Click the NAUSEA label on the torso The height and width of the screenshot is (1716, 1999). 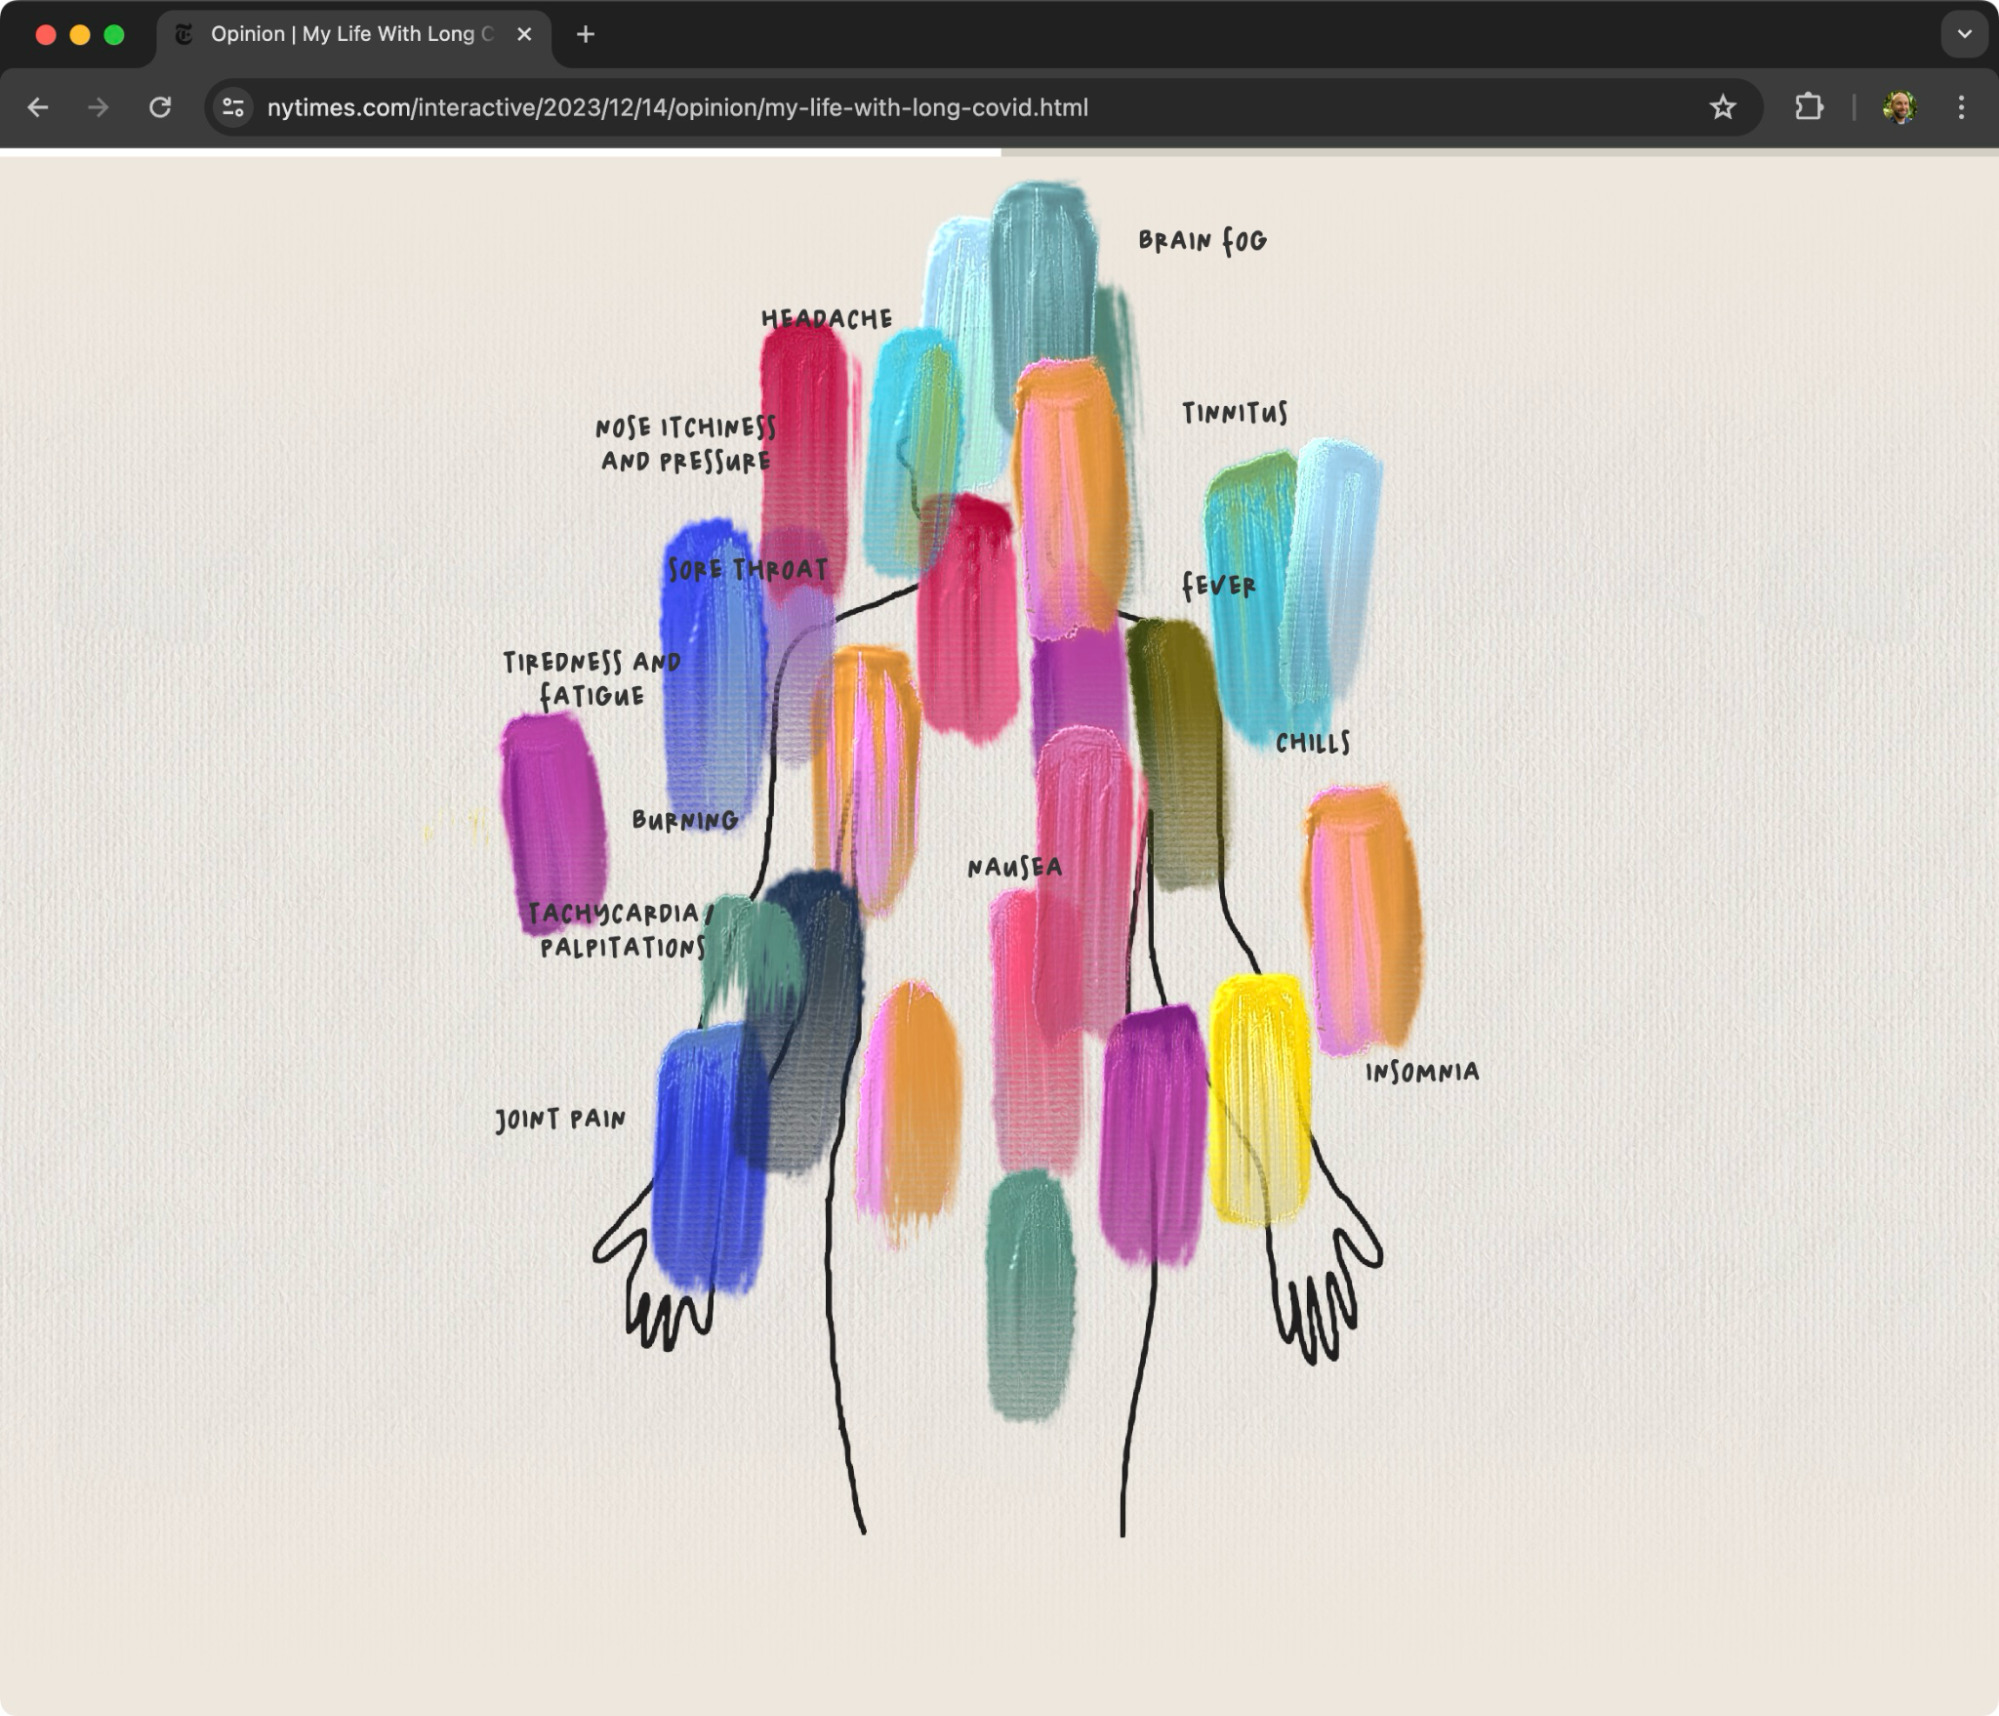click(1014, 867)
